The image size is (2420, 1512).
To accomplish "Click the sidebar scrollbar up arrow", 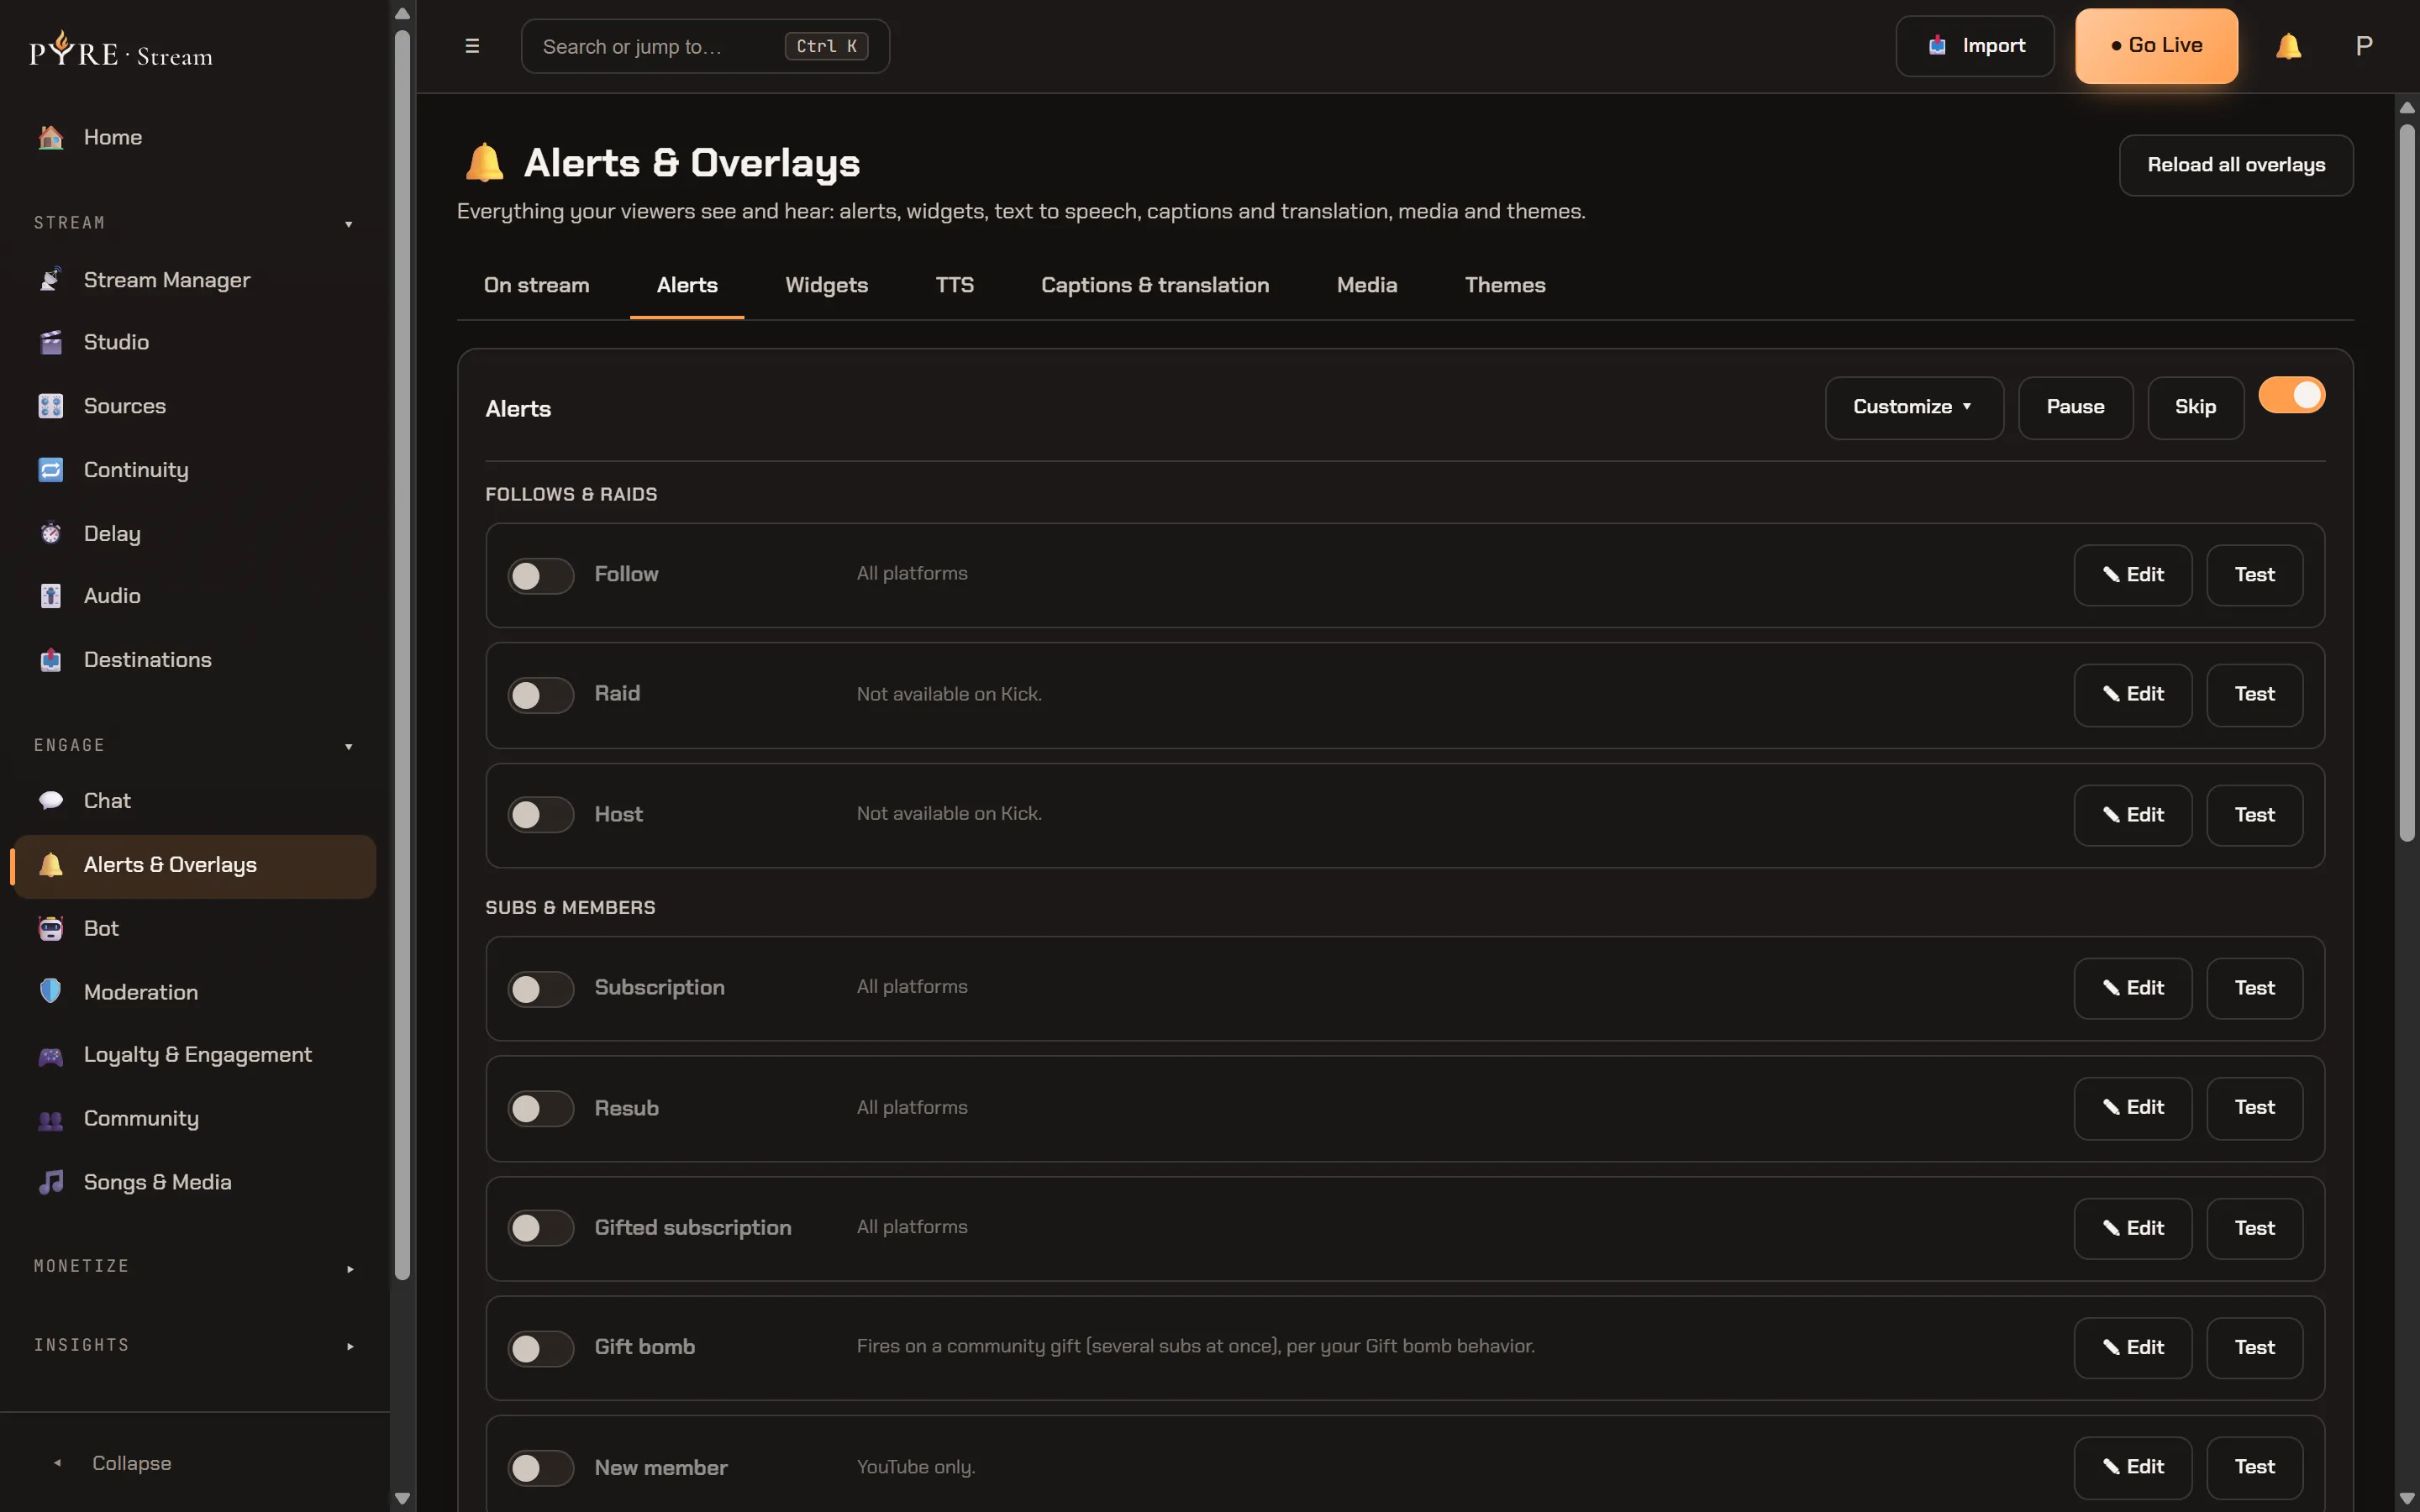I will pyautogui.click(x=402, y=14).
